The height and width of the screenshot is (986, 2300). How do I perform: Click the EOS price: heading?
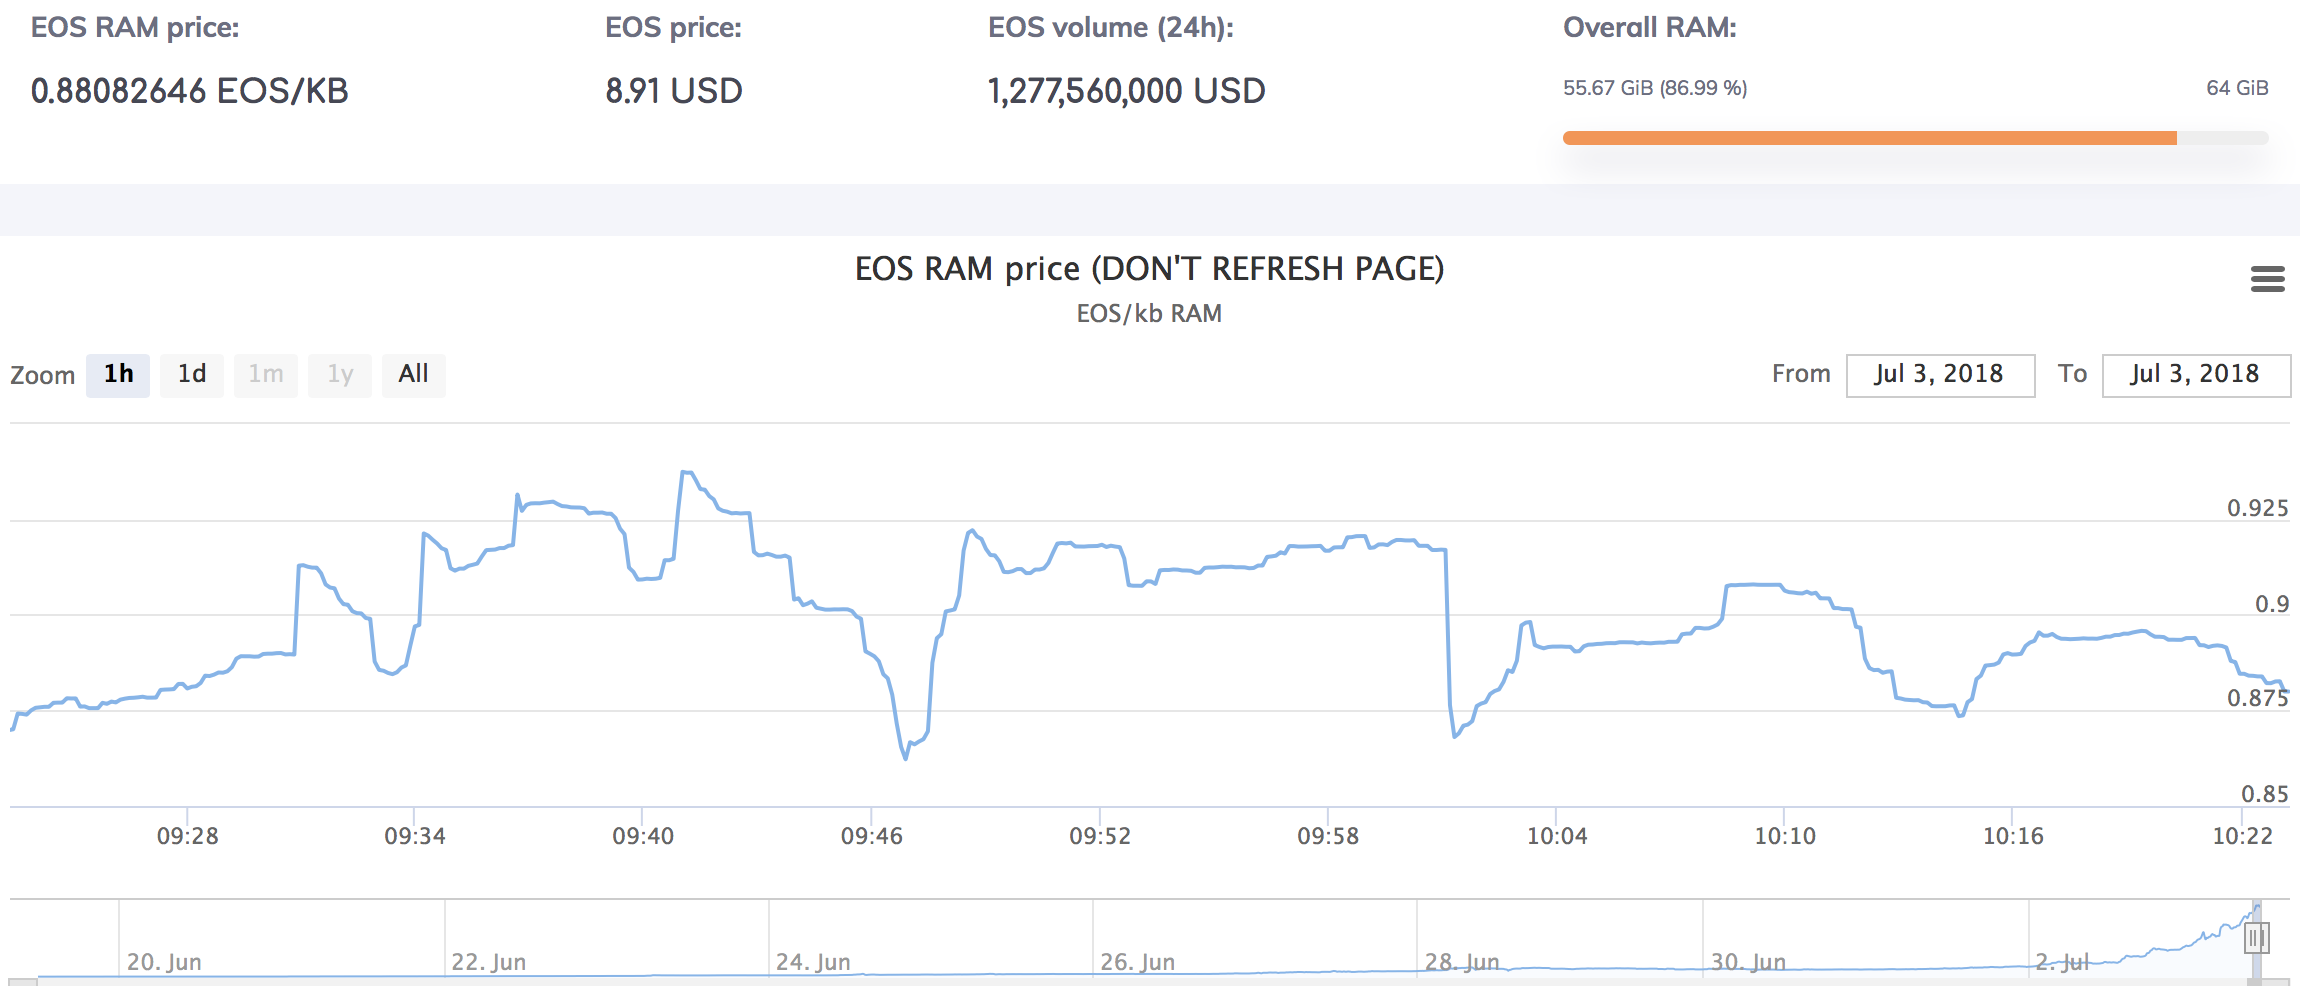point(673,27)
